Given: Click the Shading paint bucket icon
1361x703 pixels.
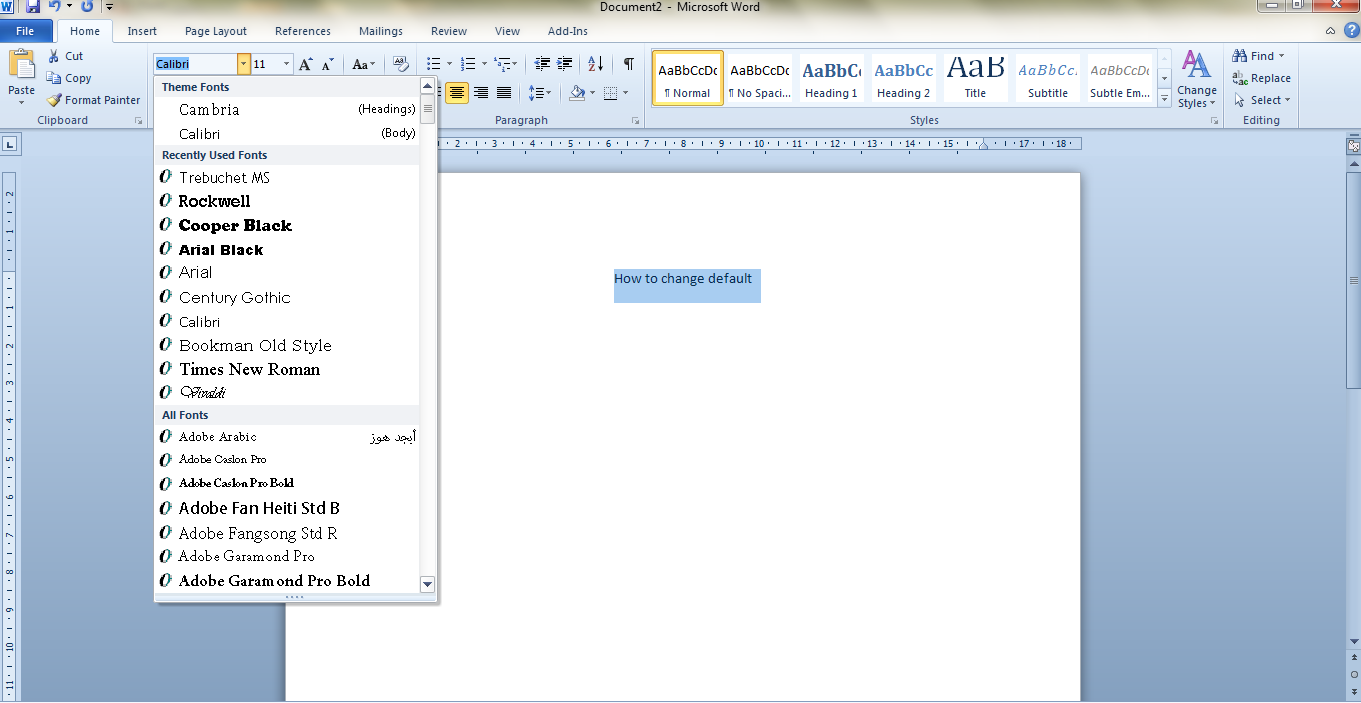Looking at the screenshot, I should 576,93.
